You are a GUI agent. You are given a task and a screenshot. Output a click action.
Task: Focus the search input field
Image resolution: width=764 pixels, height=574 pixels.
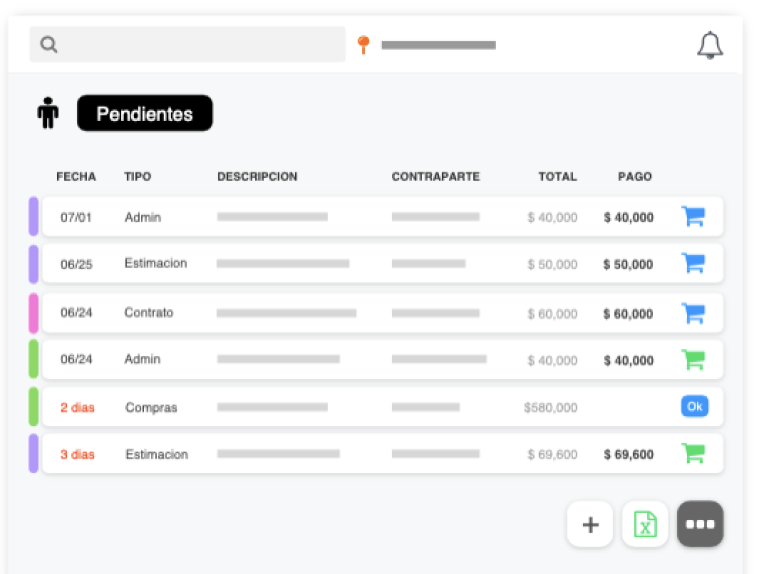pyautogui.click(x=200, y=45)
